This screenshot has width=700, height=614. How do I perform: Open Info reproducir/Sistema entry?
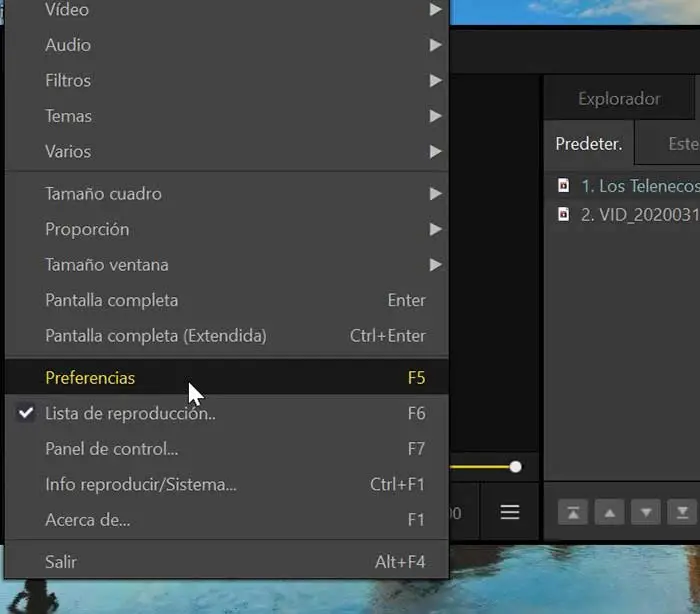pos(226,485)
